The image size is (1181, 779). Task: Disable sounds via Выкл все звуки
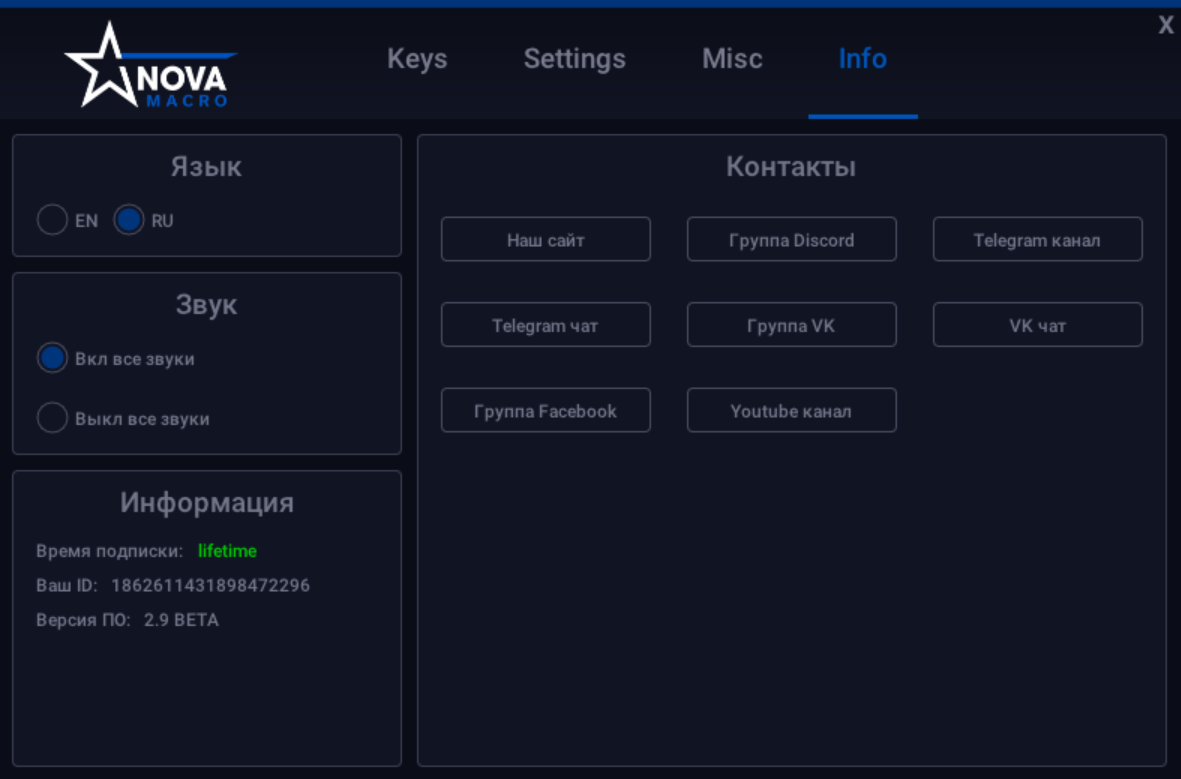52,418
